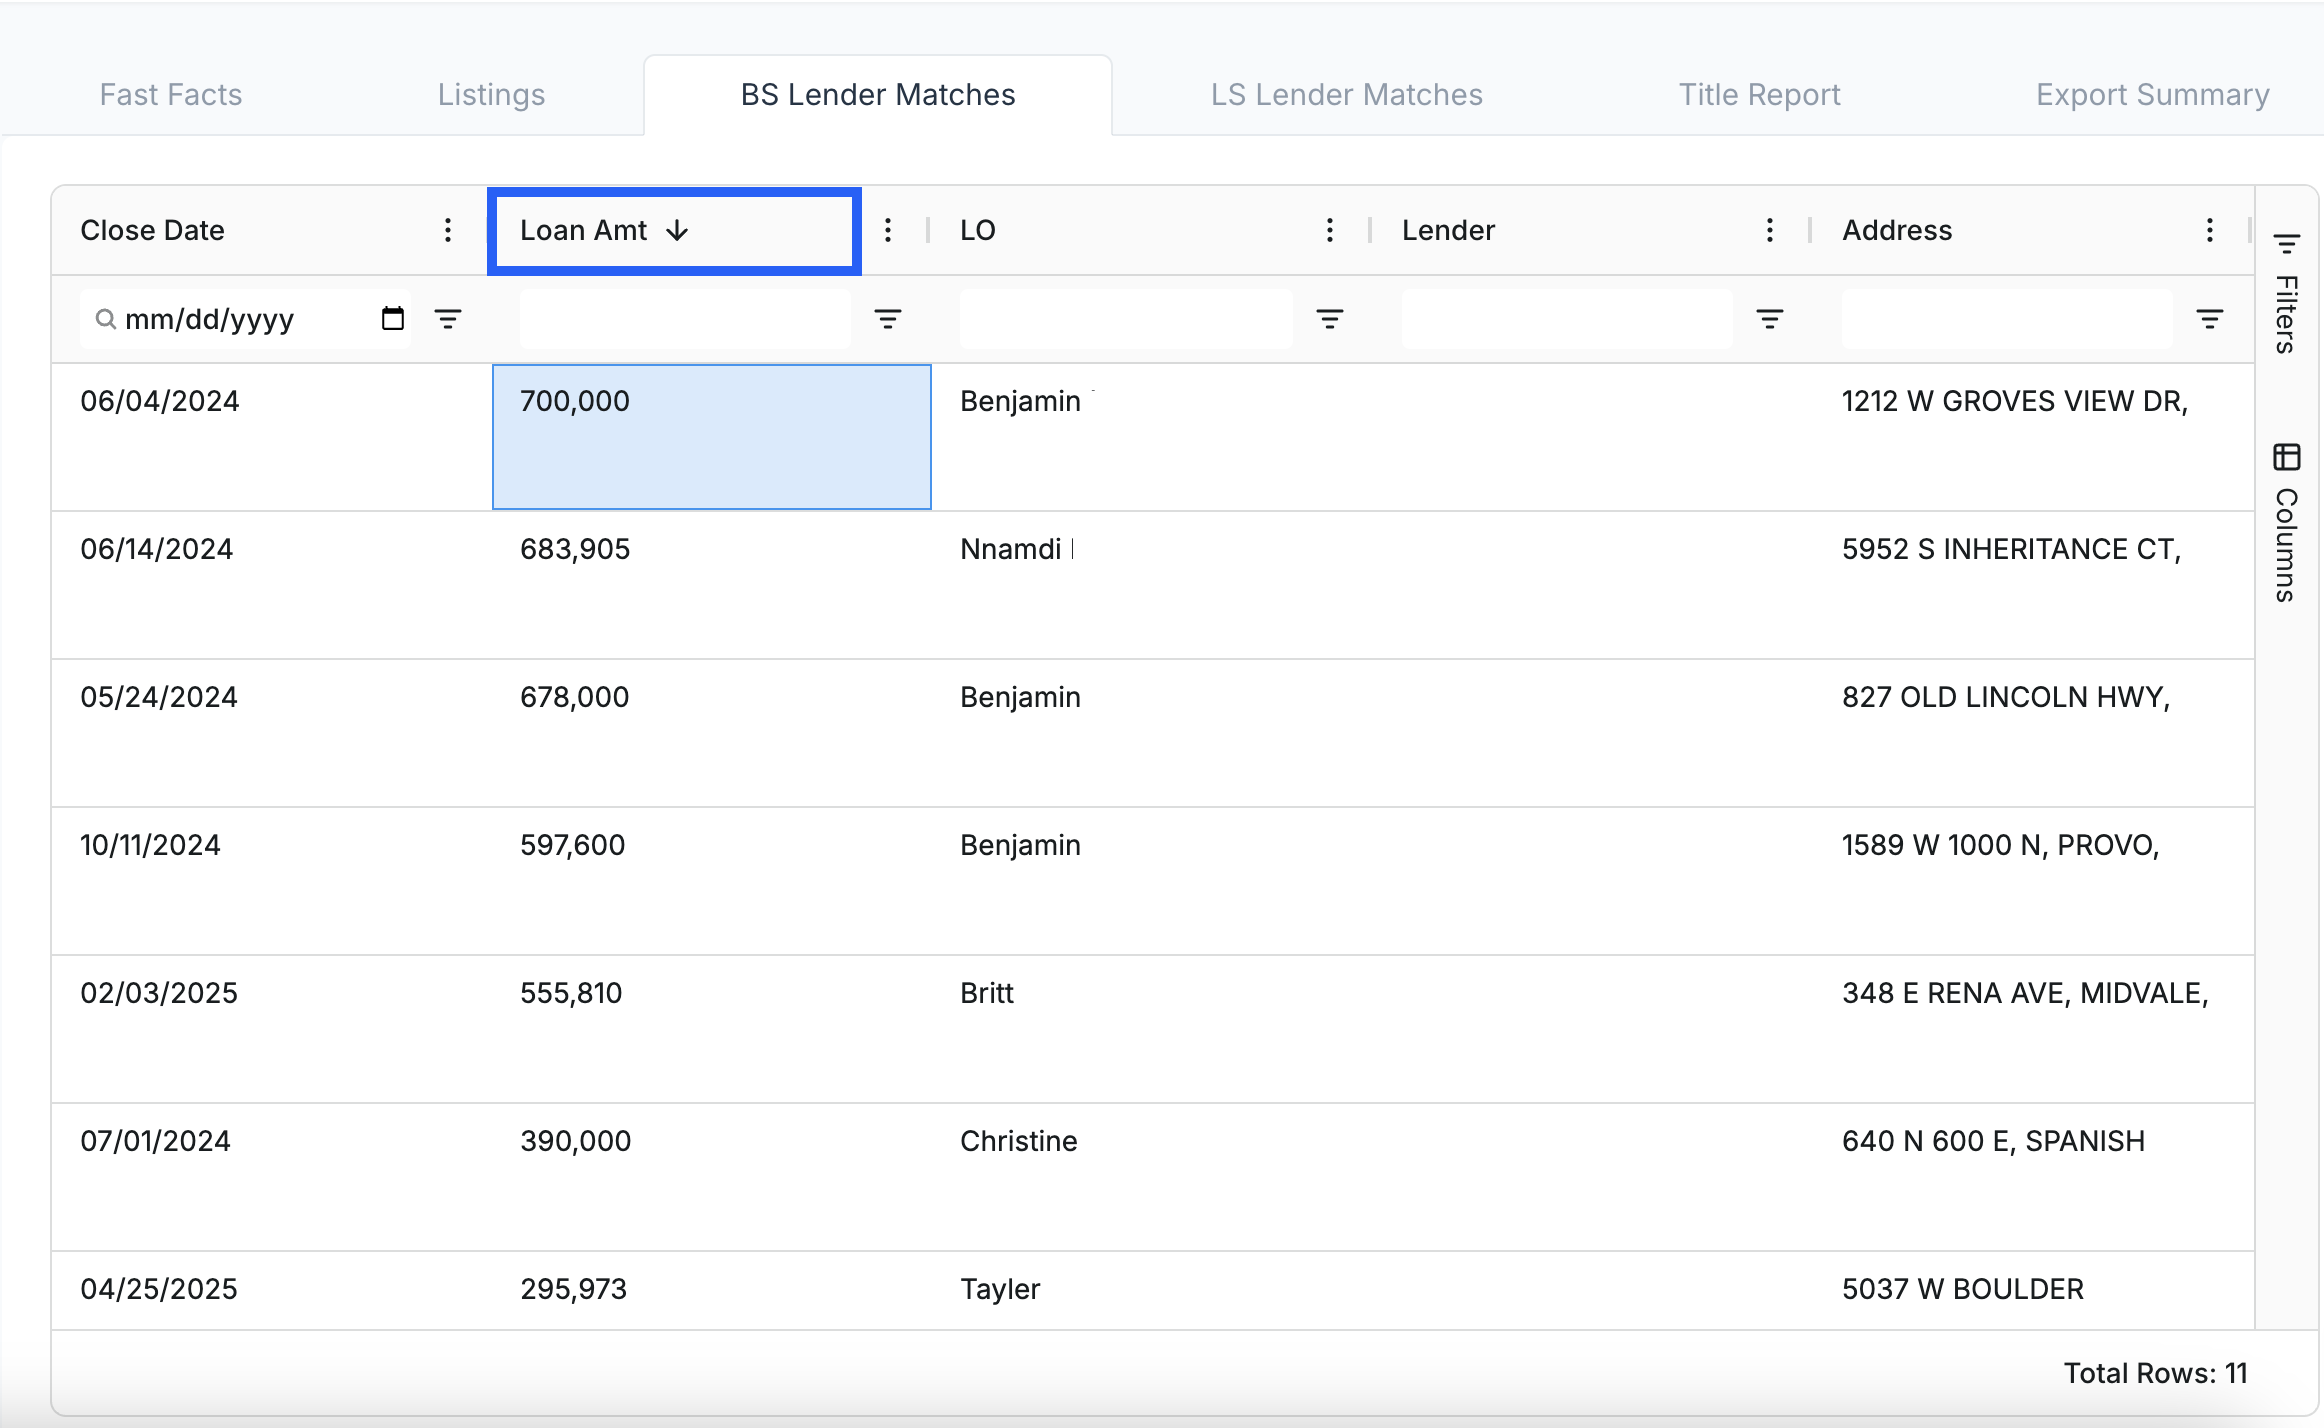
Task: Select the 597,600 loan amount cell
Action: (x=712, y=881)
